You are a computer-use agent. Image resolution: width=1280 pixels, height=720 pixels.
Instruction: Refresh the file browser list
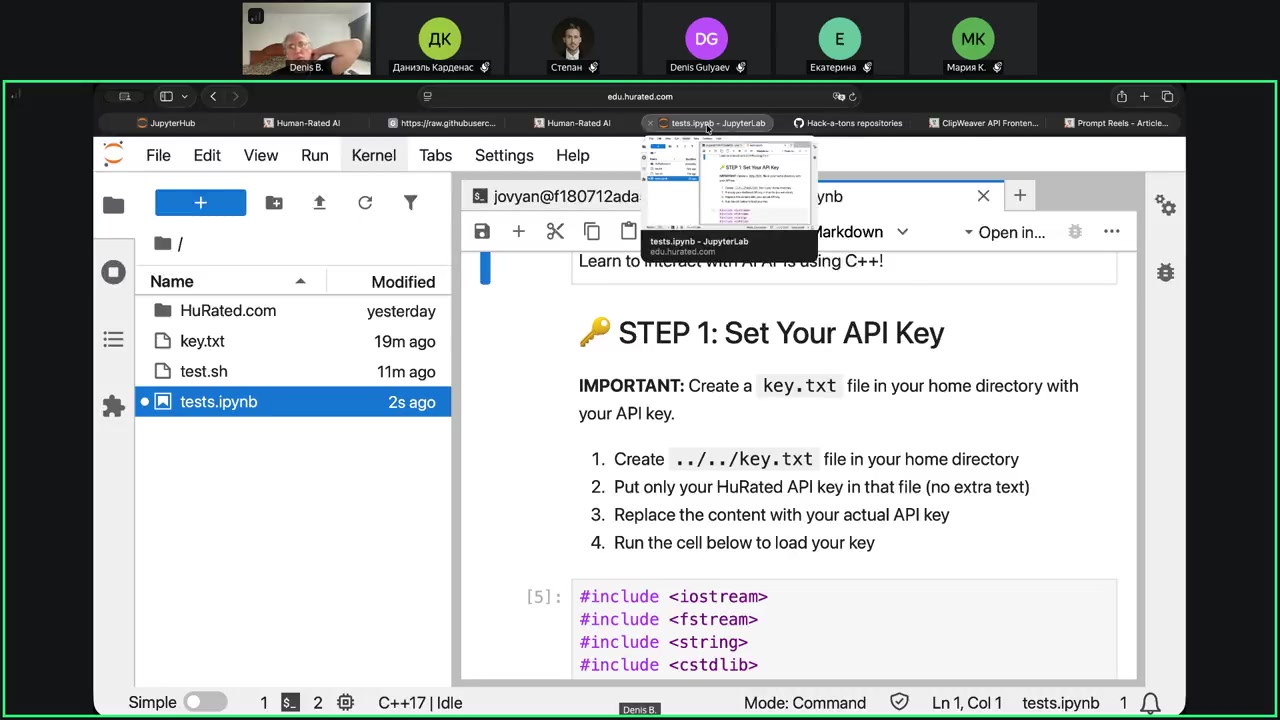point(365,203)
